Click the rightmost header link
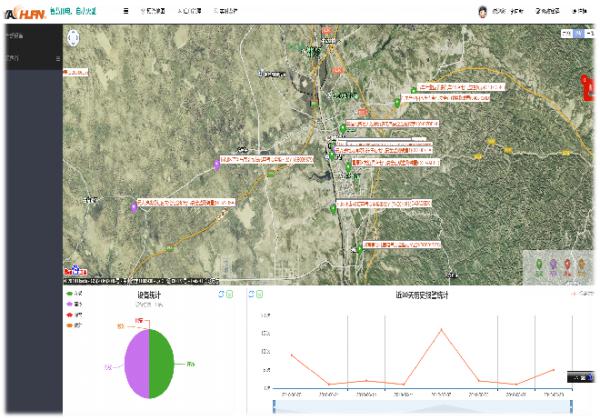 [579, 10]
